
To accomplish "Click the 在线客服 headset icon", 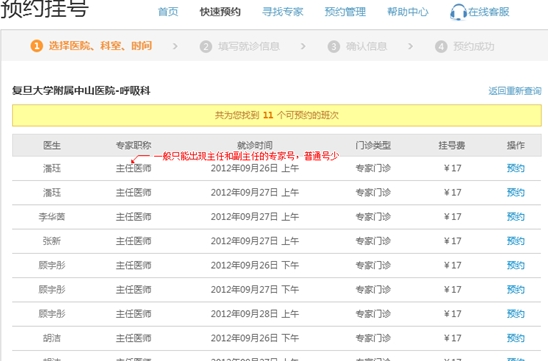I will coord(458,12).
